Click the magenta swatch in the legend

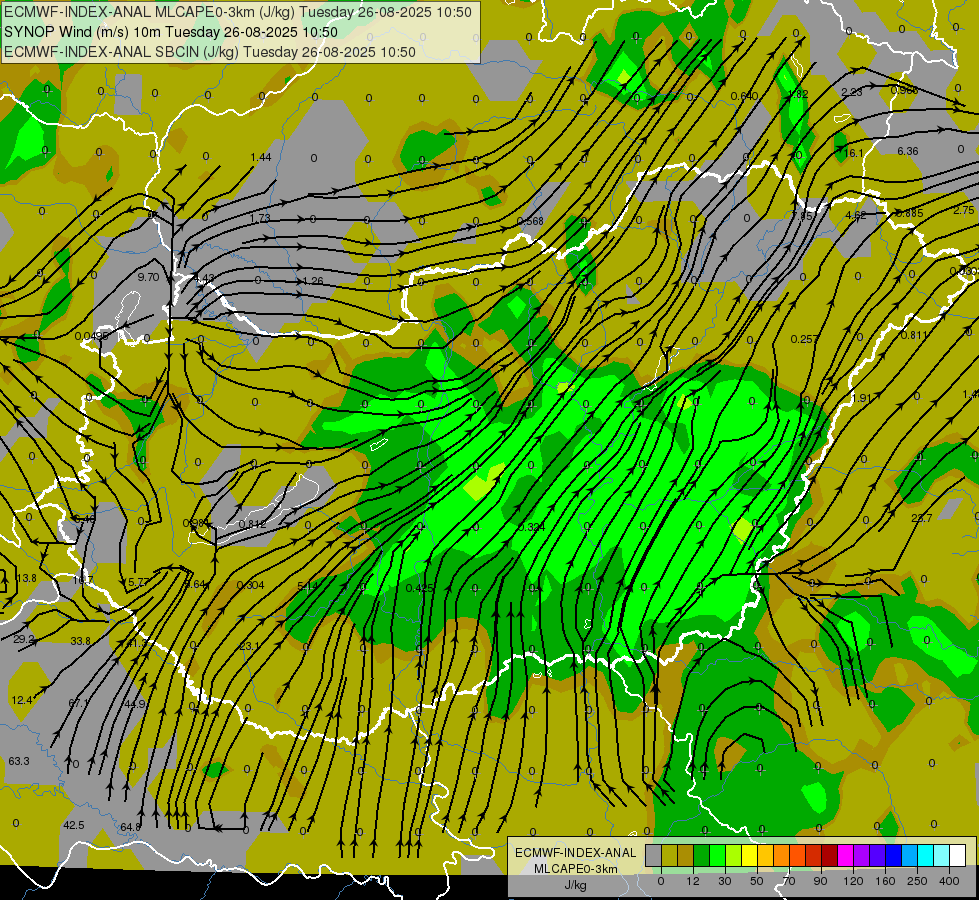(x=845, y=855)
